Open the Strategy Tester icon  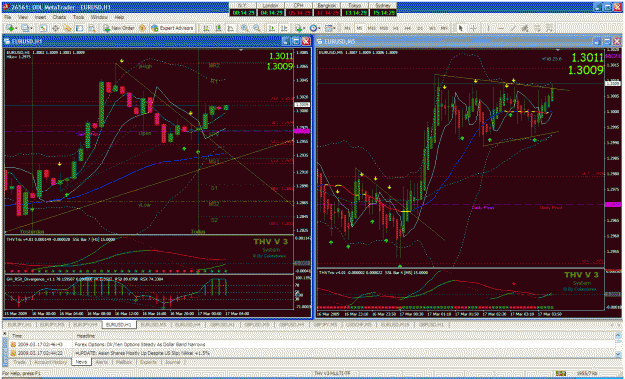(x=92, y=28)
